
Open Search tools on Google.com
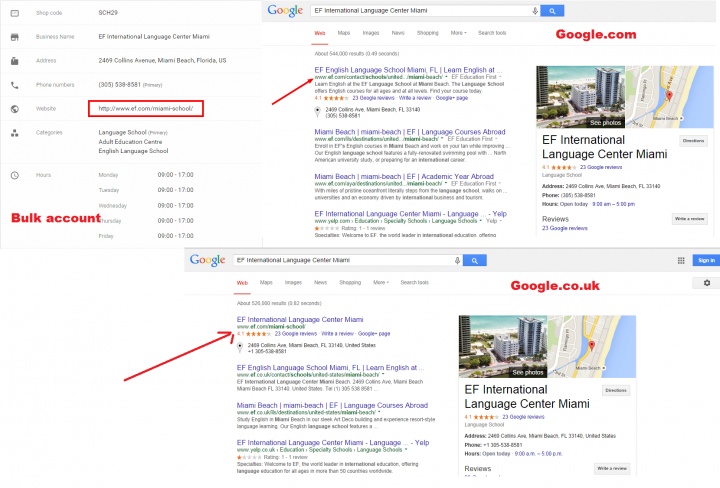click(492, 33)
